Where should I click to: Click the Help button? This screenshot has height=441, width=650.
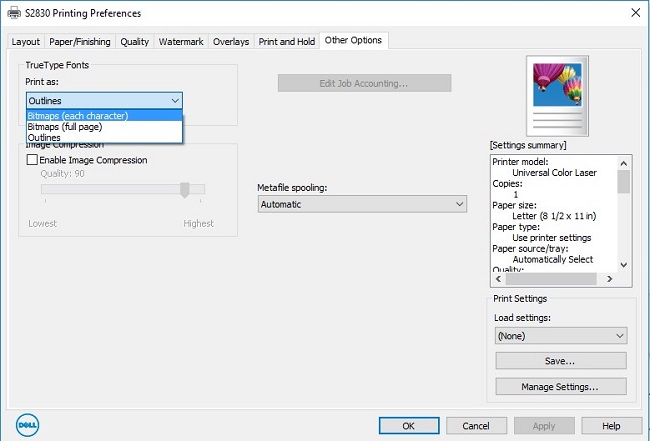(611, 426)
